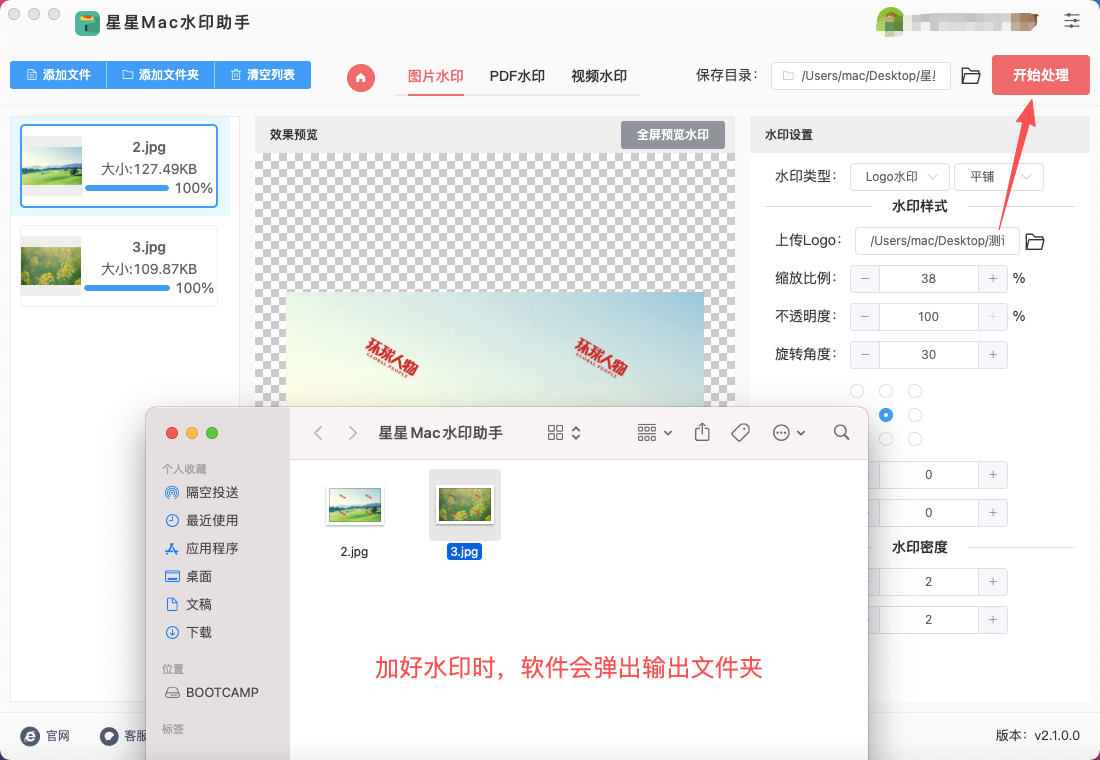1100x760 pixels.
Task: Open folder icon next to 上传Logo
Action: (1034, 241)
